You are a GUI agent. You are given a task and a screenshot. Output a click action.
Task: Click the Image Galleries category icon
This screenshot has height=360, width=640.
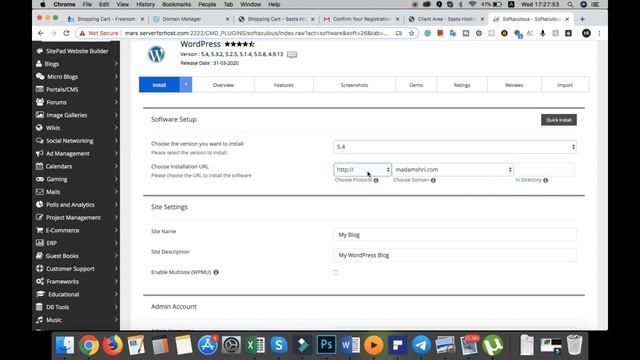(40, 115)
